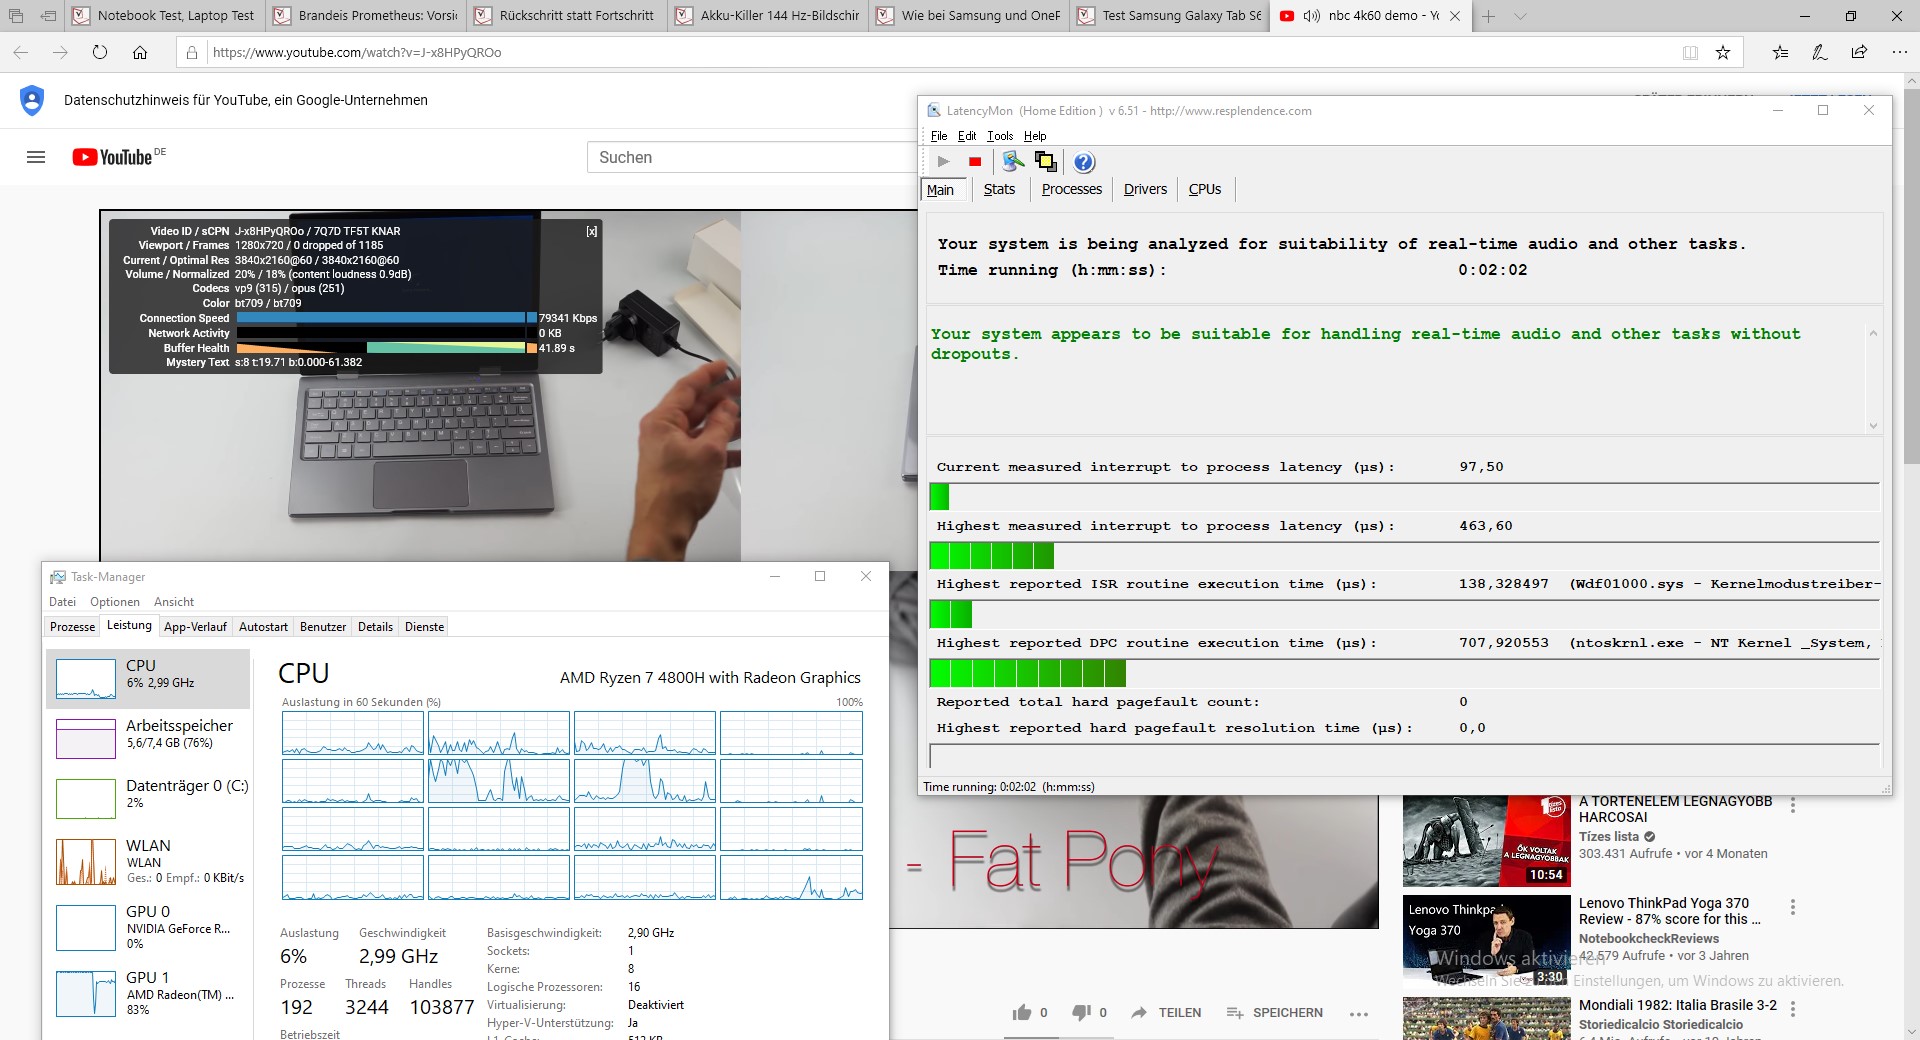The height and width of the screenshot is (1040, 1920).
Task: Open options for Mondiali 1982 video
Action: coord(1793,1009)
